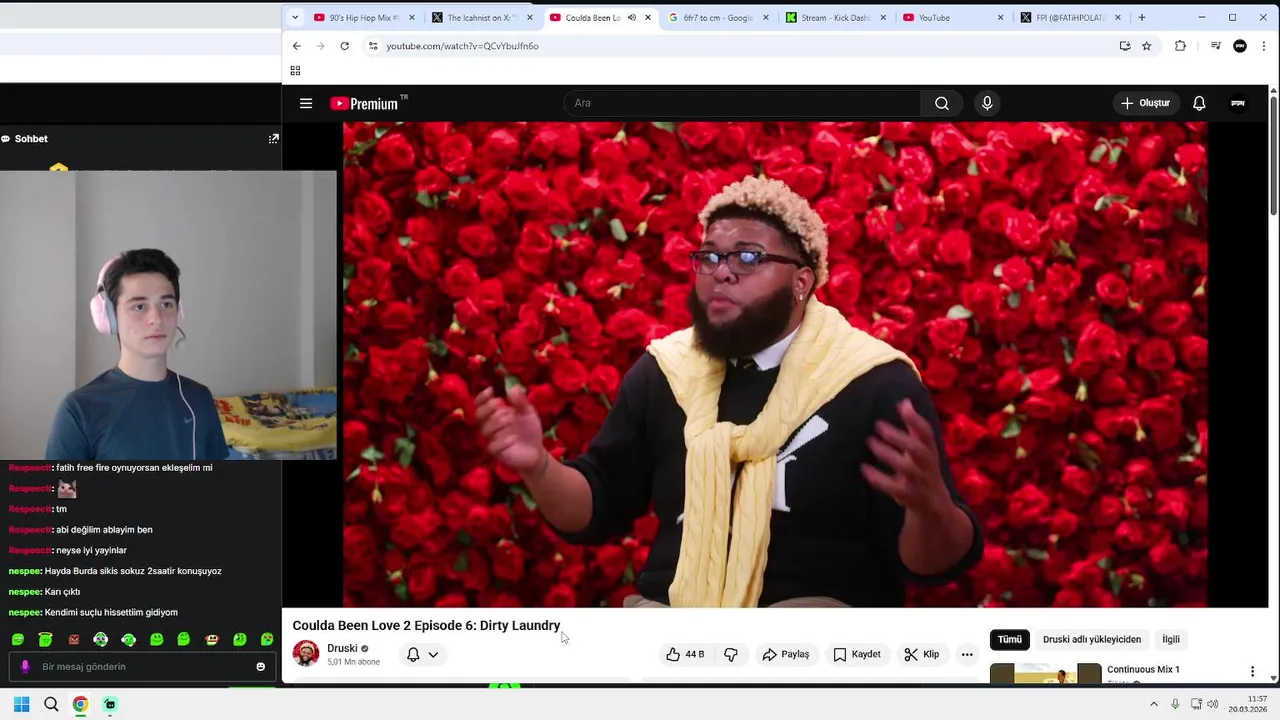Image resolution: width=1280 pixels, height=720 pixels.
Task: Show hidden system tray icons
Action: pyautogui.click(x=1153, y=704)
